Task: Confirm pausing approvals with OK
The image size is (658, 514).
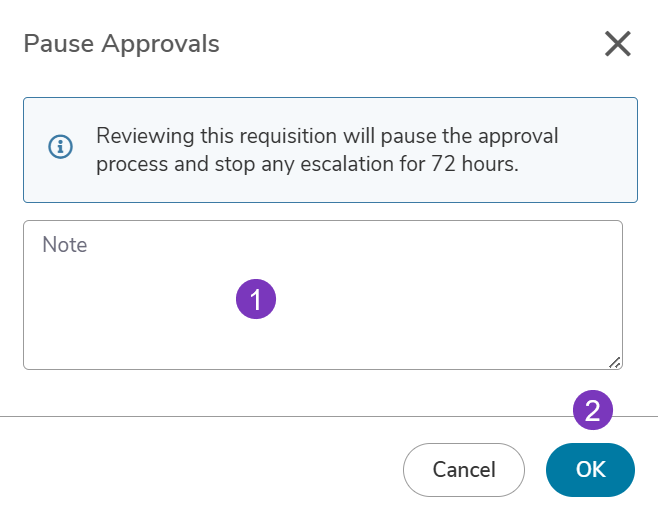Action: (x=590, y=470)
